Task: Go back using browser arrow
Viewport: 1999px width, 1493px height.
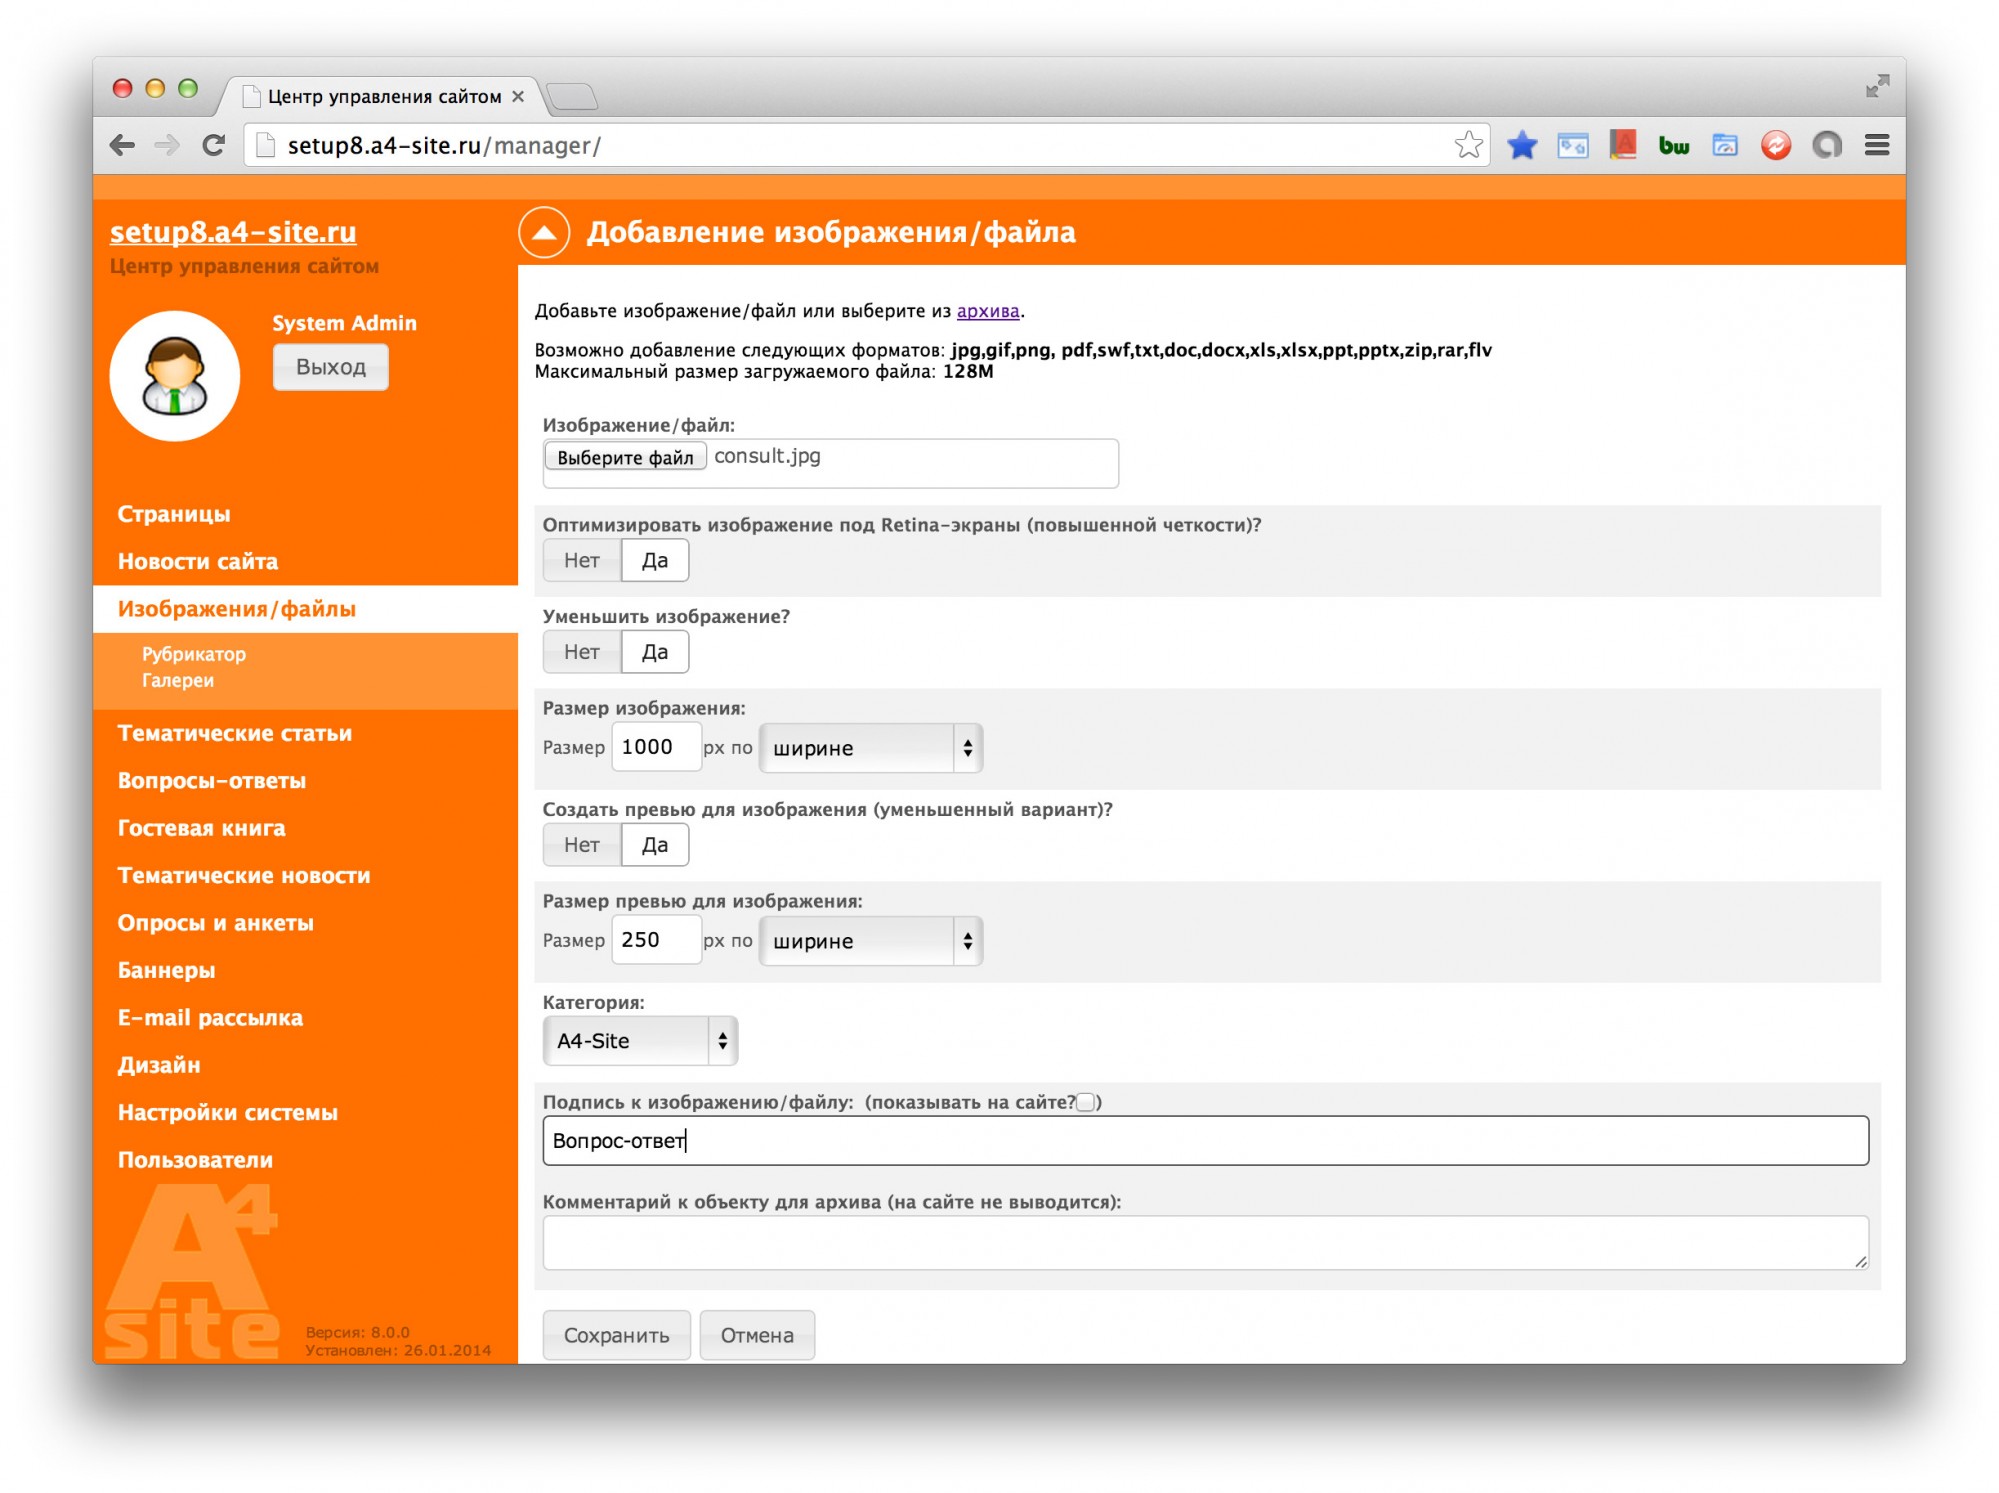Action: [122, 146]
